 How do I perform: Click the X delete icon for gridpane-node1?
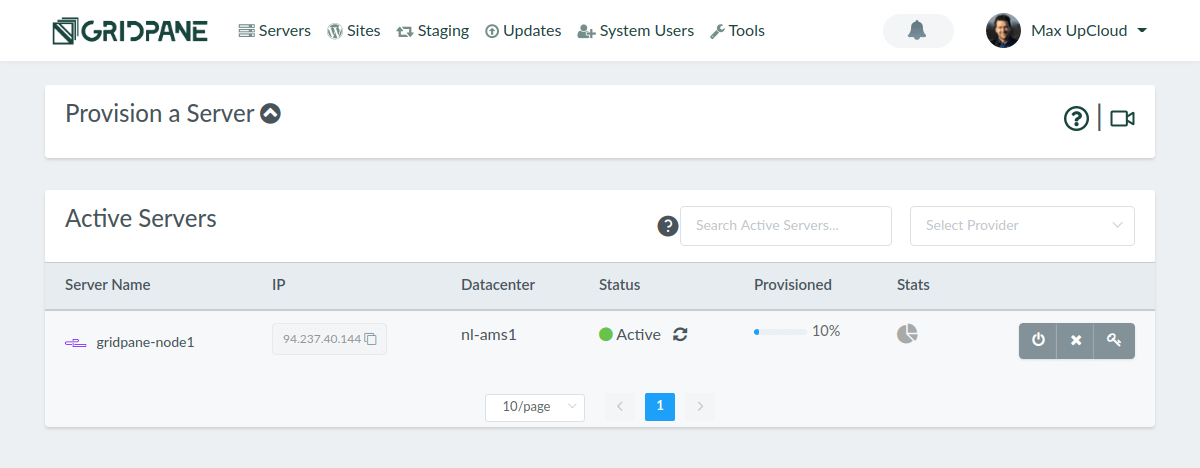point(1076,341)
